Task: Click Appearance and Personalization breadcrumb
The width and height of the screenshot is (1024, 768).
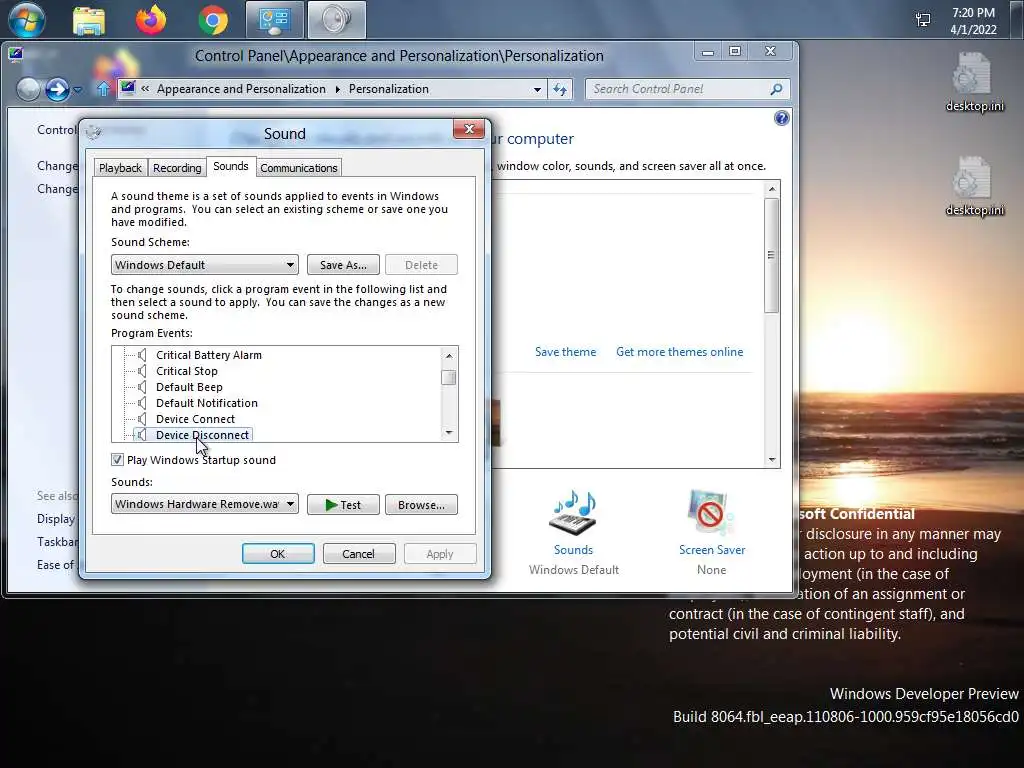Action: (x=241, y=89)
